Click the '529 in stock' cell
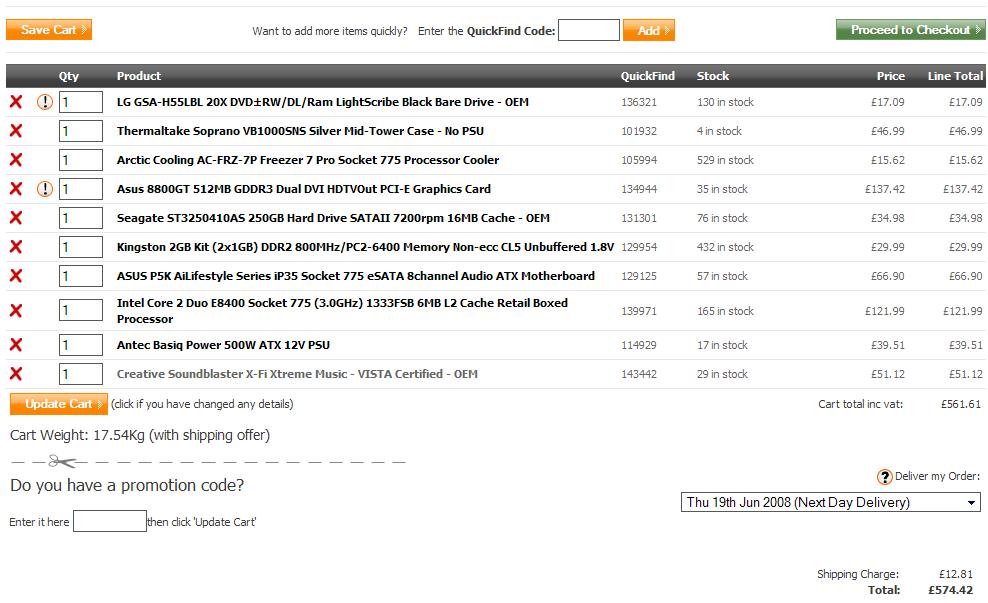988x603 pixels. pyautogui.click(x=725, y=160)
